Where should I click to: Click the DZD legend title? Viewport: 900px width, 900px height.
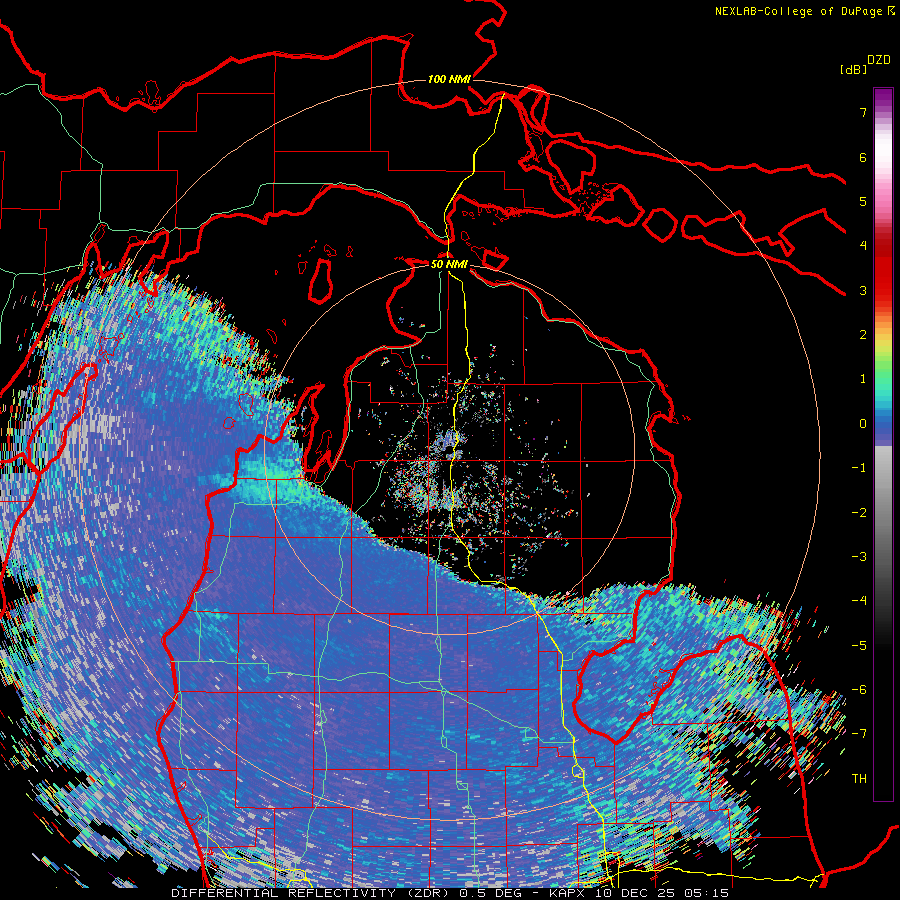coord(879,60)
